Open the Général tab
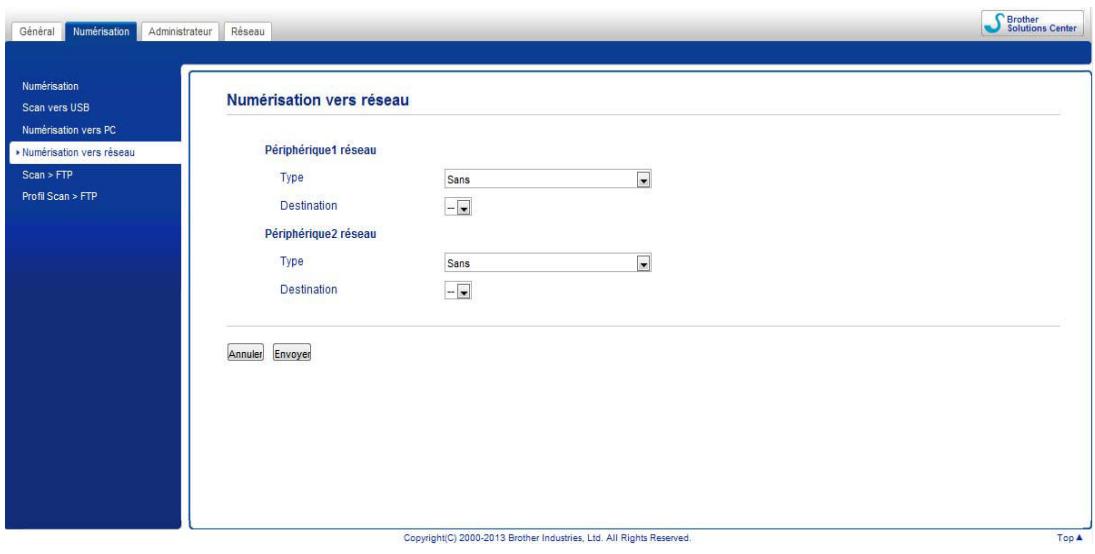1095x554 pixels. pos(38,31)
